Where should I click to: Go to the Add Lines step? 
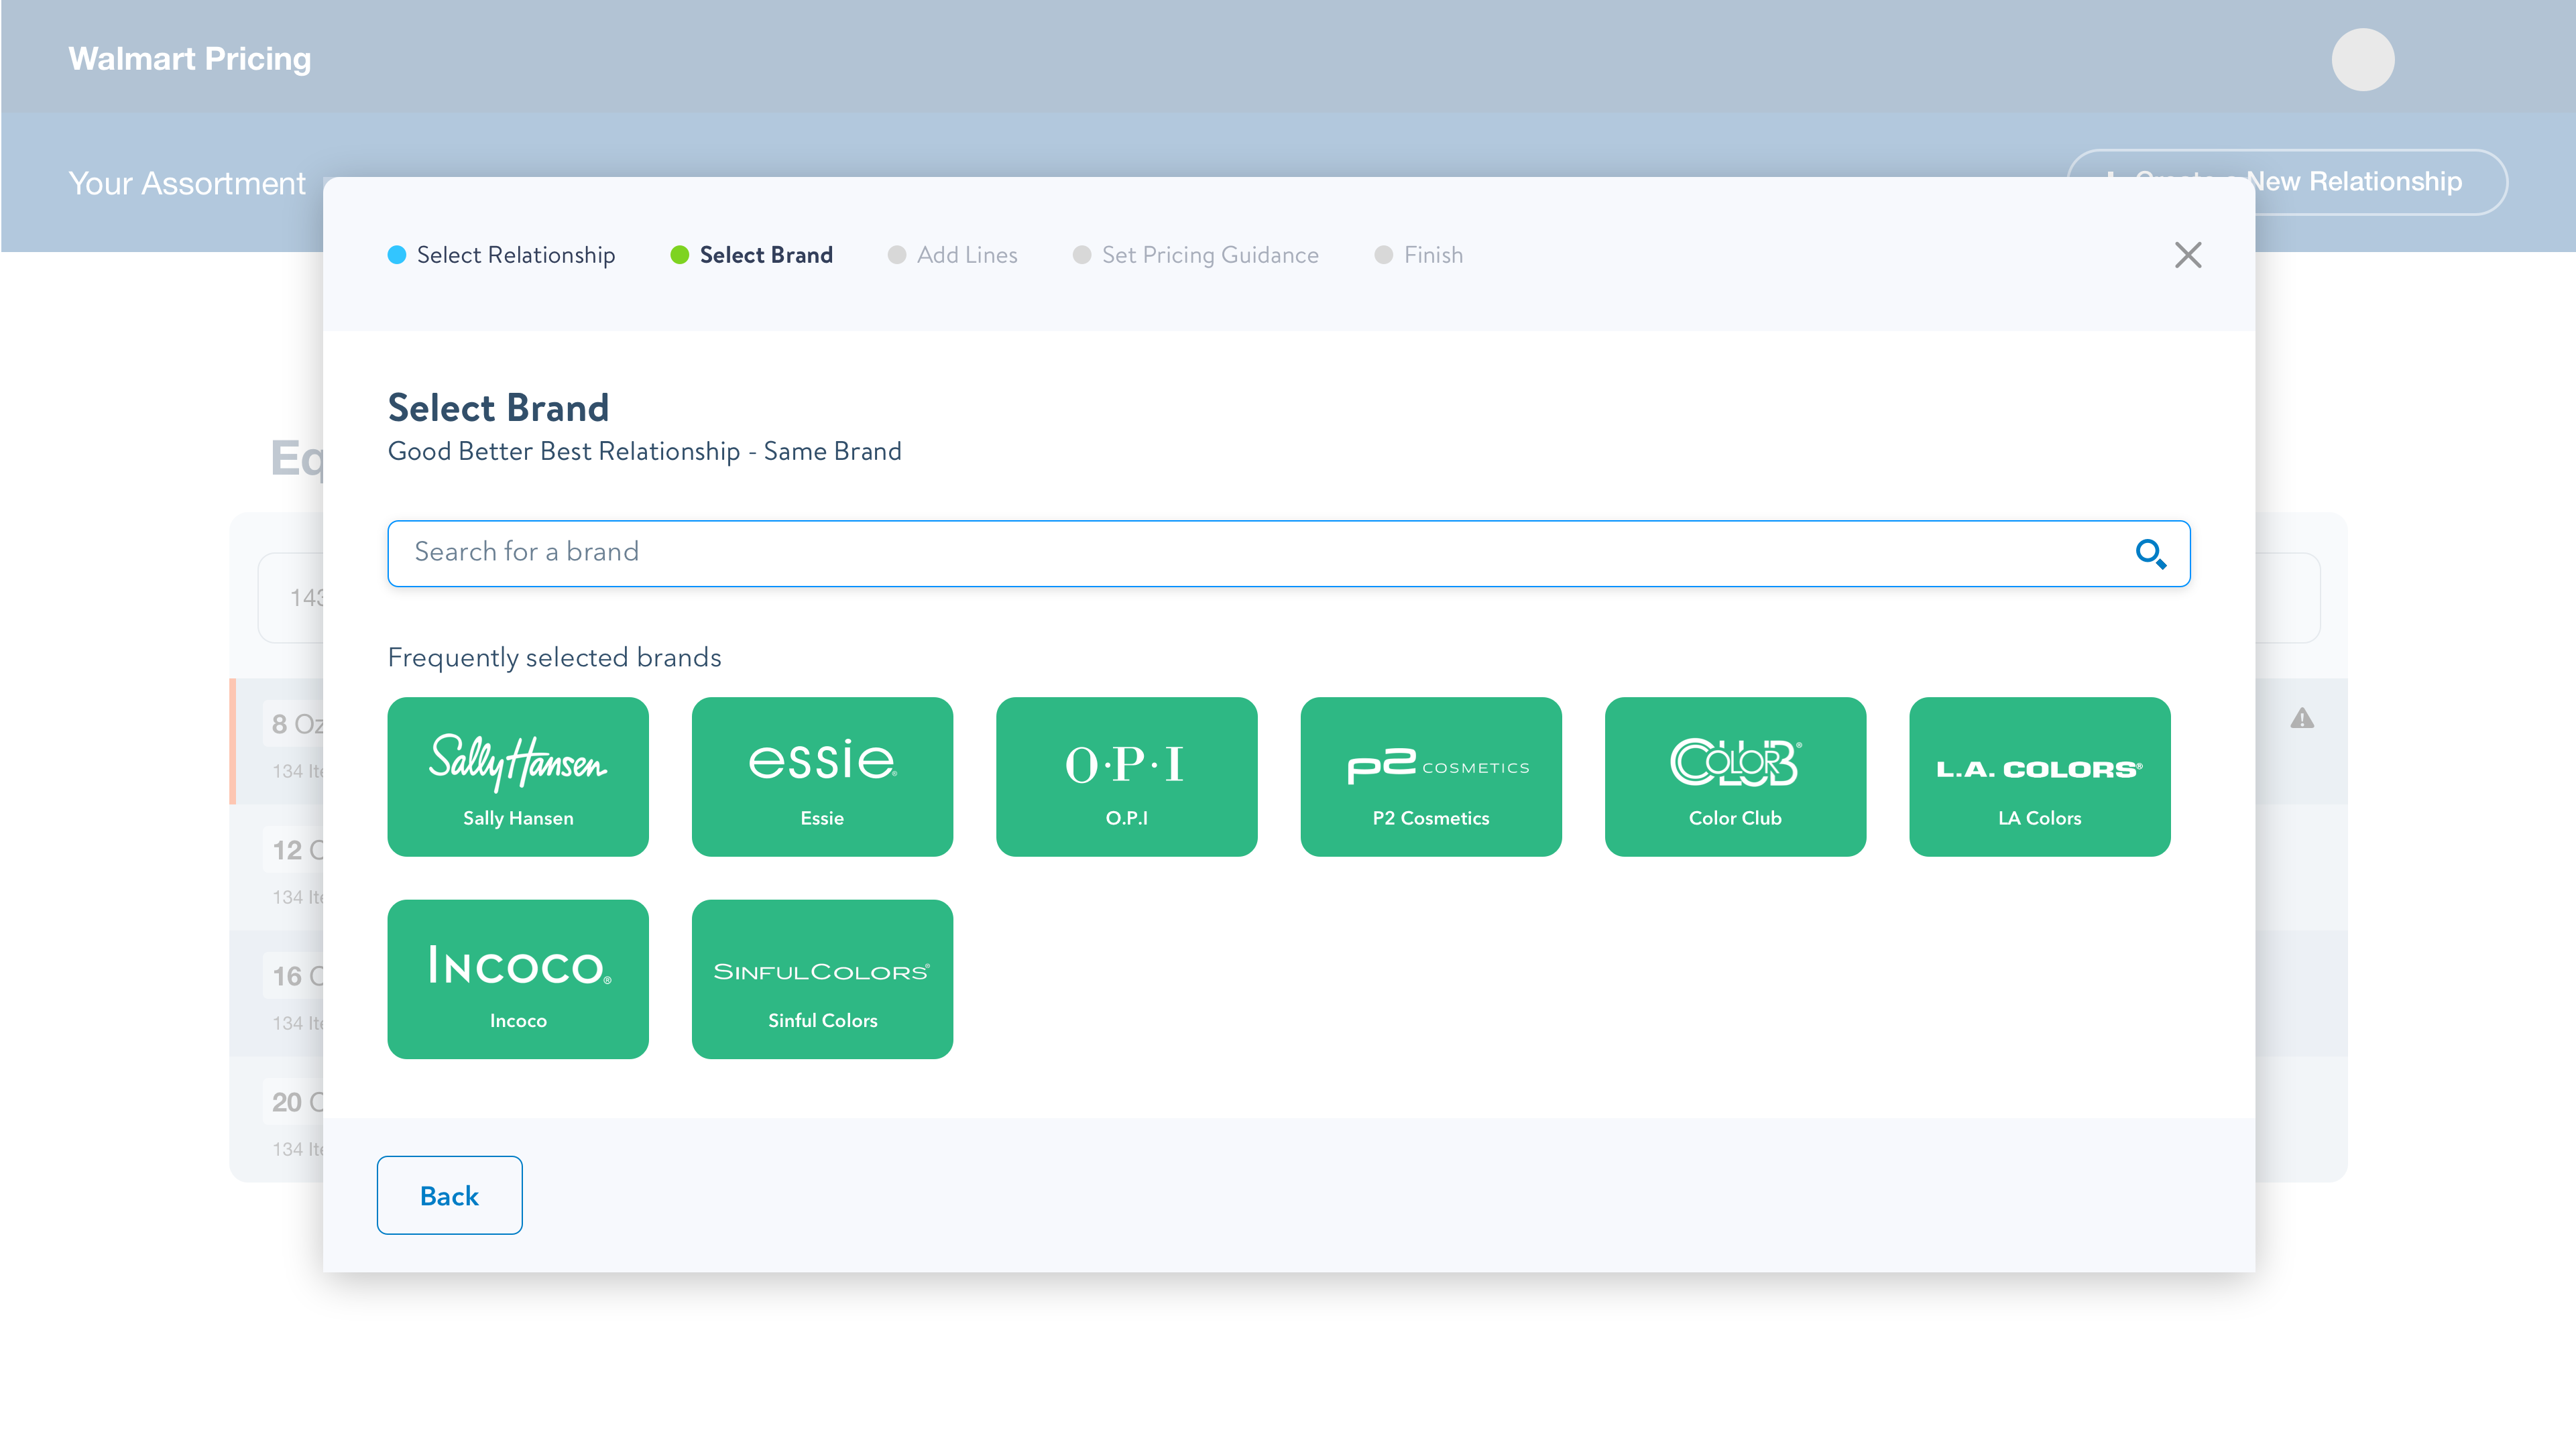(952, 255)
